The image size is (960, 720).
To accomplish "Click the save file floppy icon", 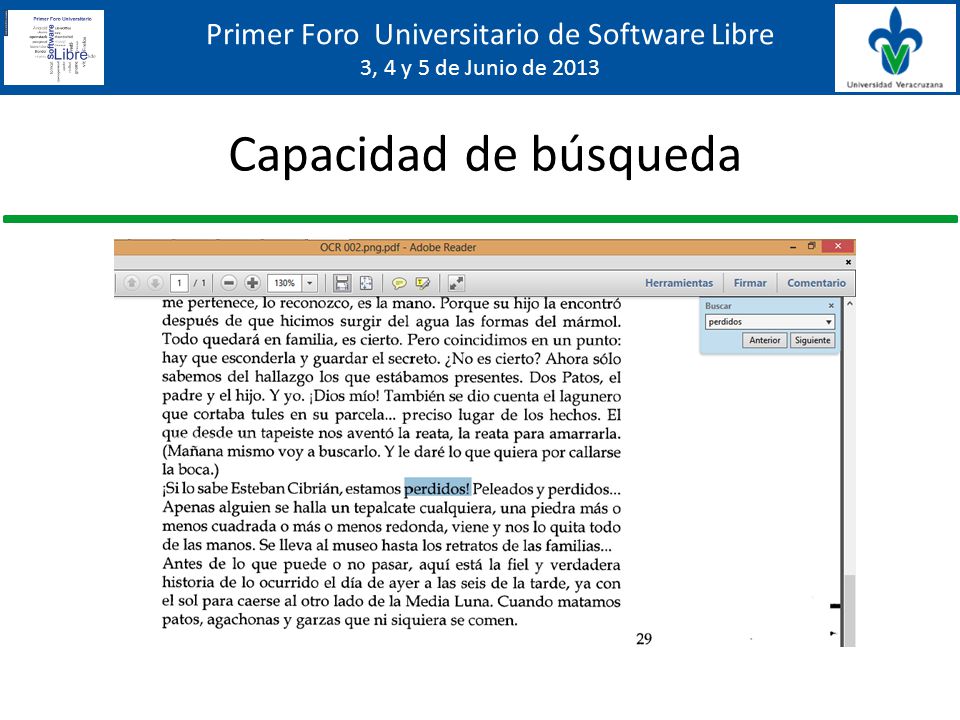I will (x=342, y=283).
